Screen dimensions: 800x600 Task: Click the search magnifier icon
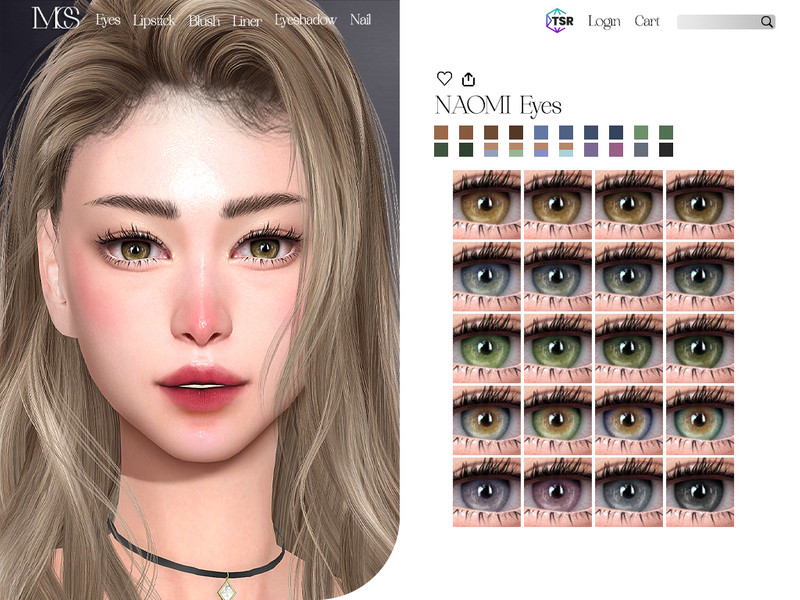click(x=766, y=21)
